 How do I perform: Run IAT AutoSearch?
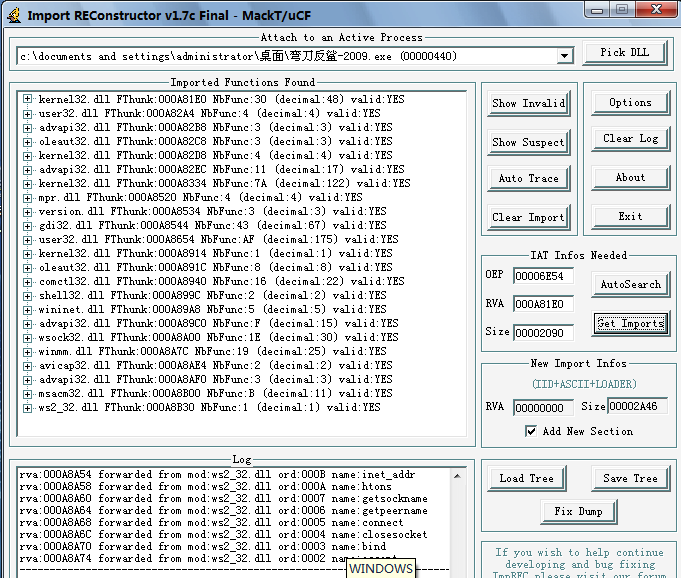630,284
